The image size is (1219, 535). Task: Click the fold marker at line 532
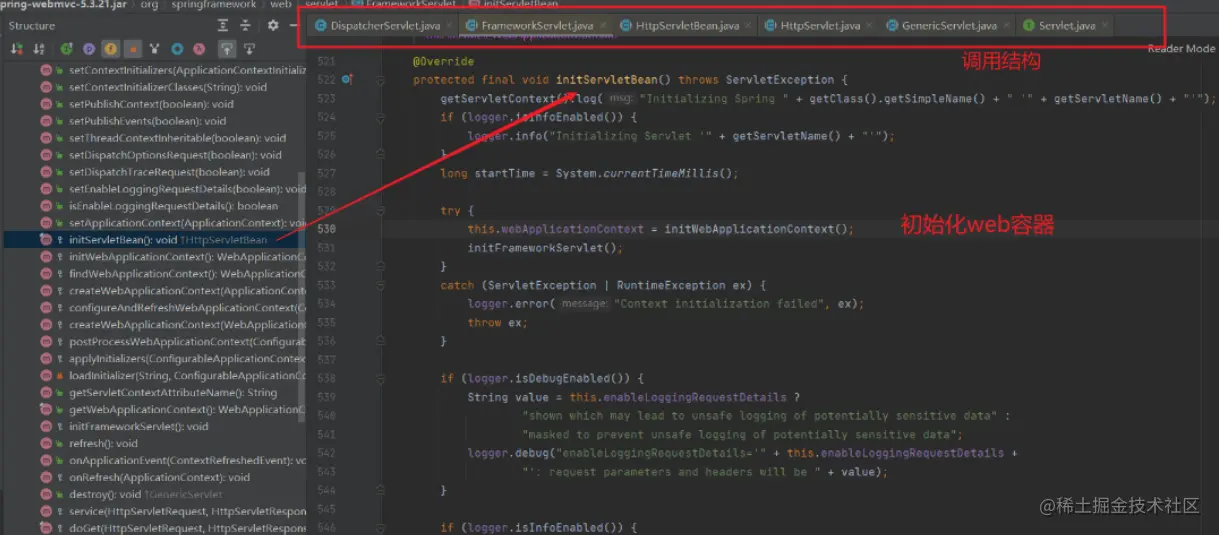381,266
